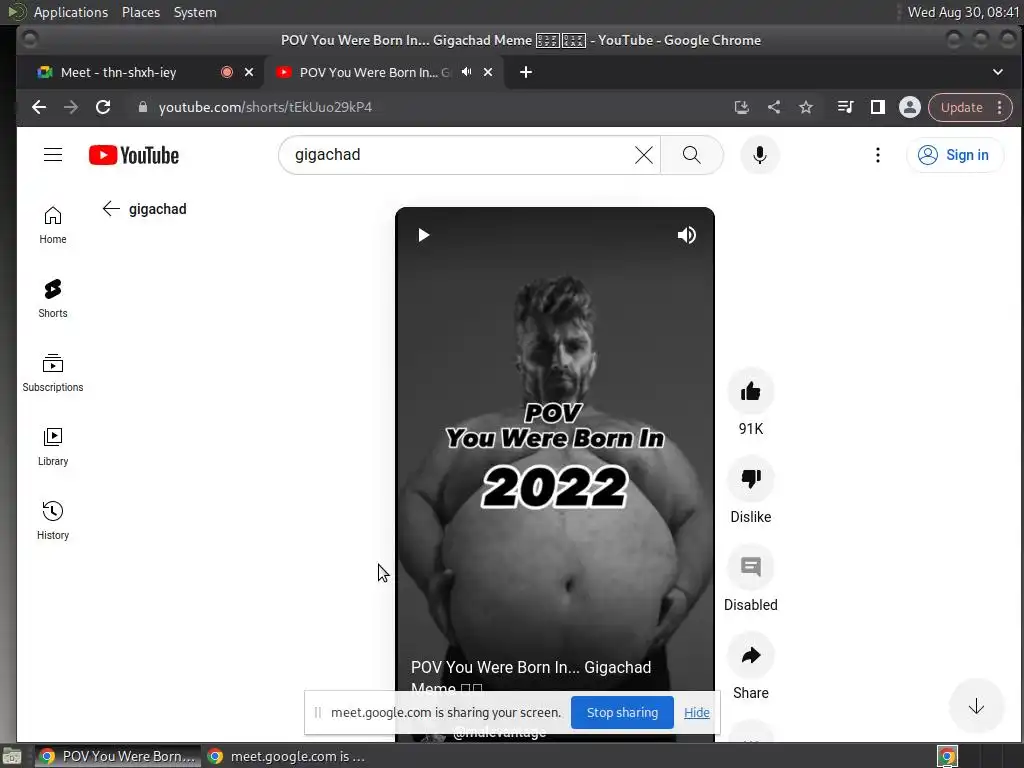Image resolution: width=1024 pixels, height=768 pixels.
Task: Open Shorts in the sidebar
Action: (x=53, y=299)
